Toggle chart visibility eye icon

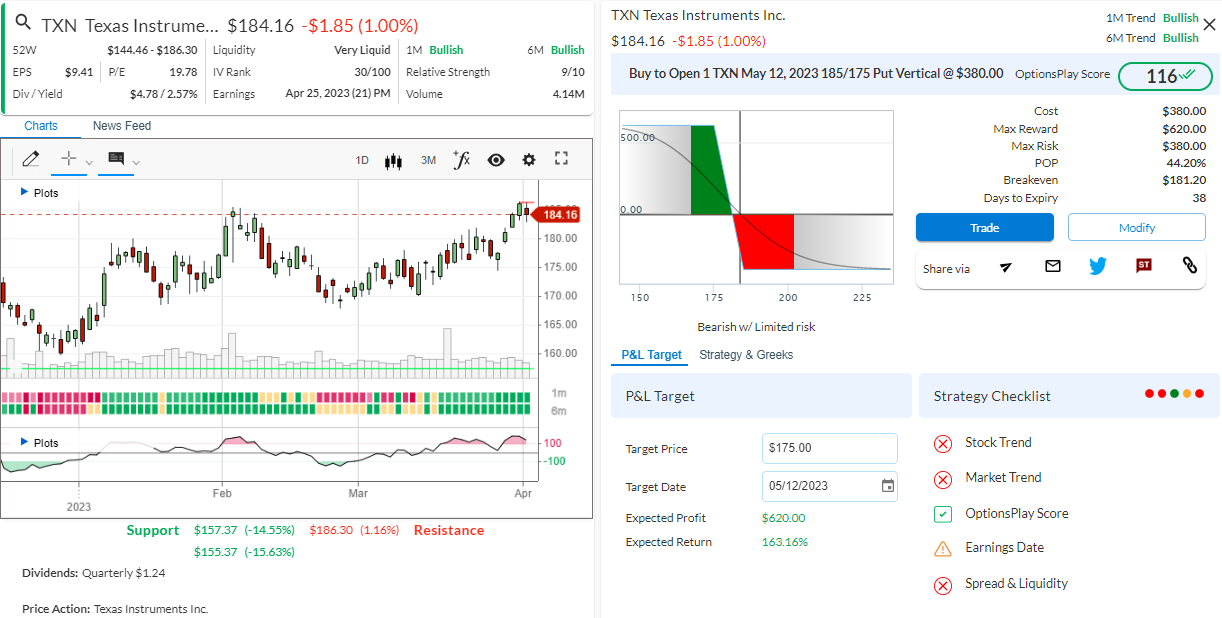point(496,160)
